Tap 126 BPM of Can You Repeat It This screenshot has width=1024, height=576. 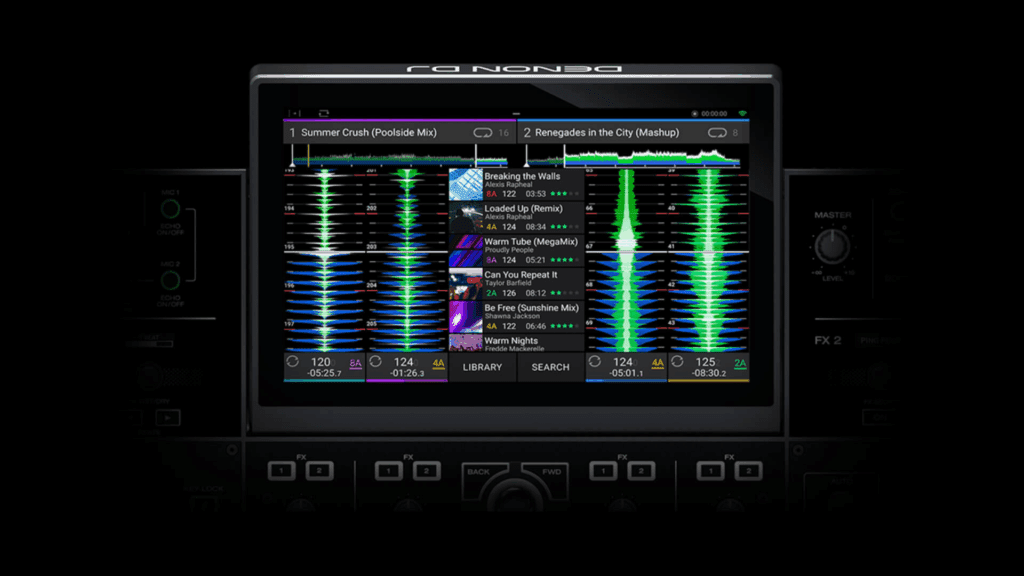509,293
